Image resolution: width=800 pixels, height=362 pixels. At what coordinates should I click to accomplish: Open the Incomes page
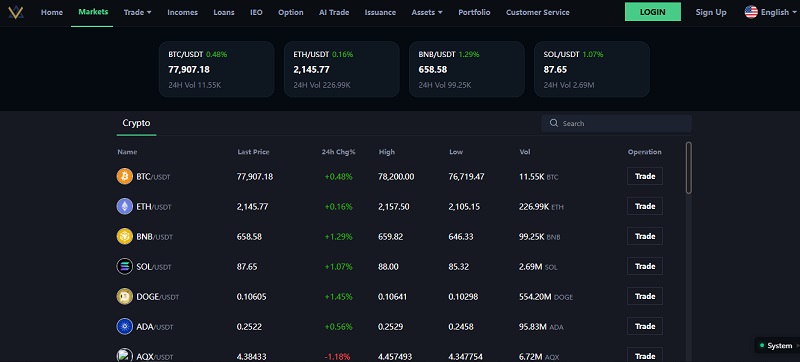click(x=183, y=12)
